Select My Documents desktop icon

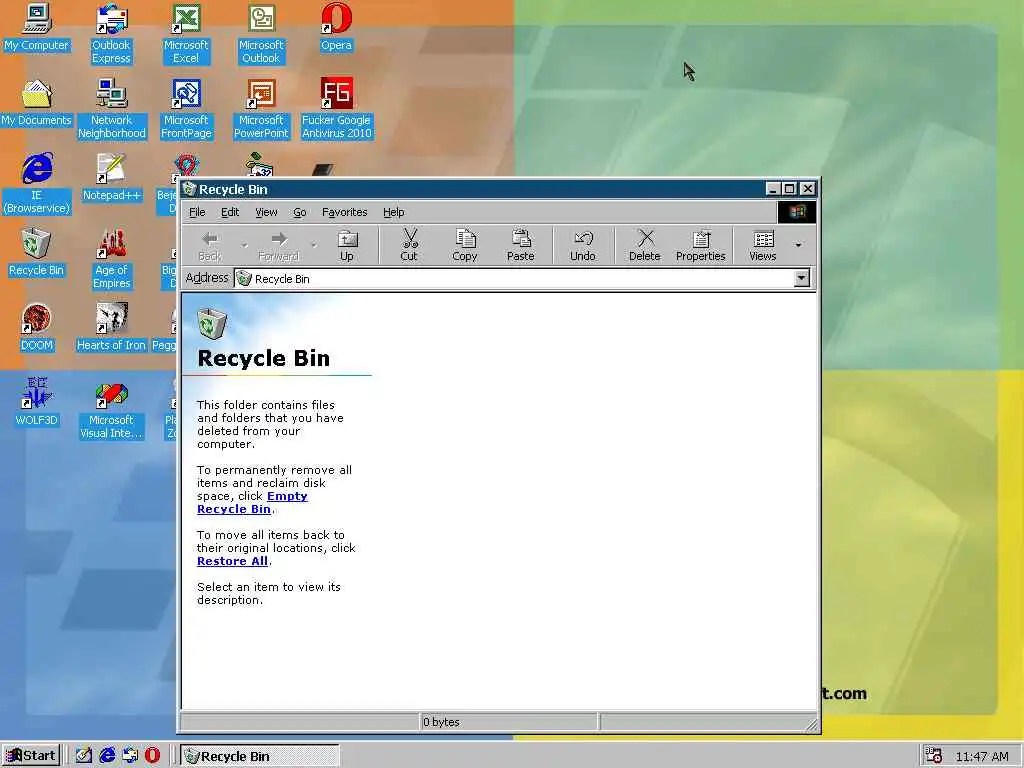pos(37,103)
